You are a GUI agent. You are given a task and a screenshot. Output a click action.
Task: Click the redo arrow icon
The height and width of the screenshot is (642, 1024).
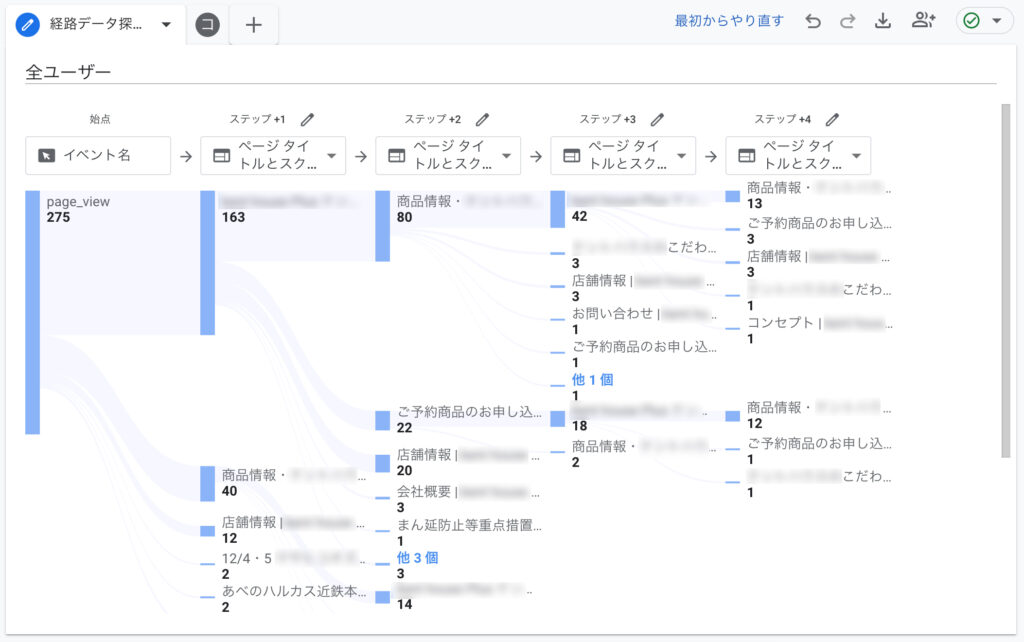pos(848,22)
